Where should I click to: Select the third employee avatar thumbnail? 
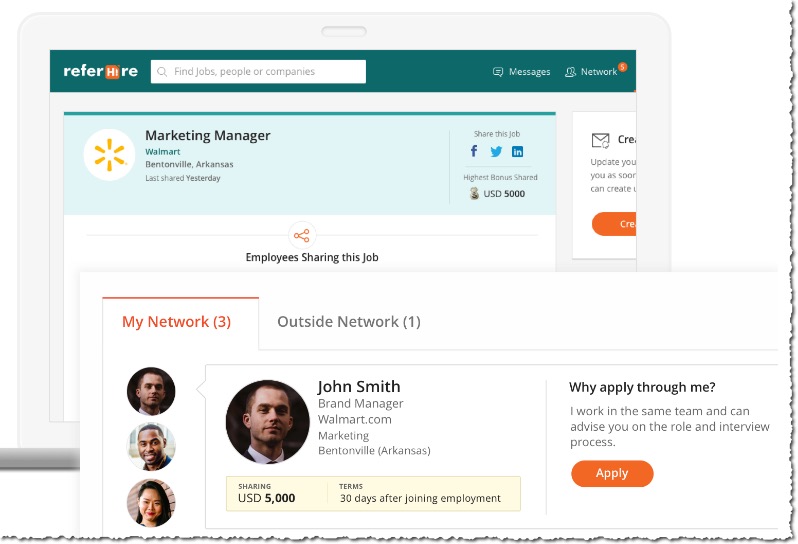tap(151, 501)
